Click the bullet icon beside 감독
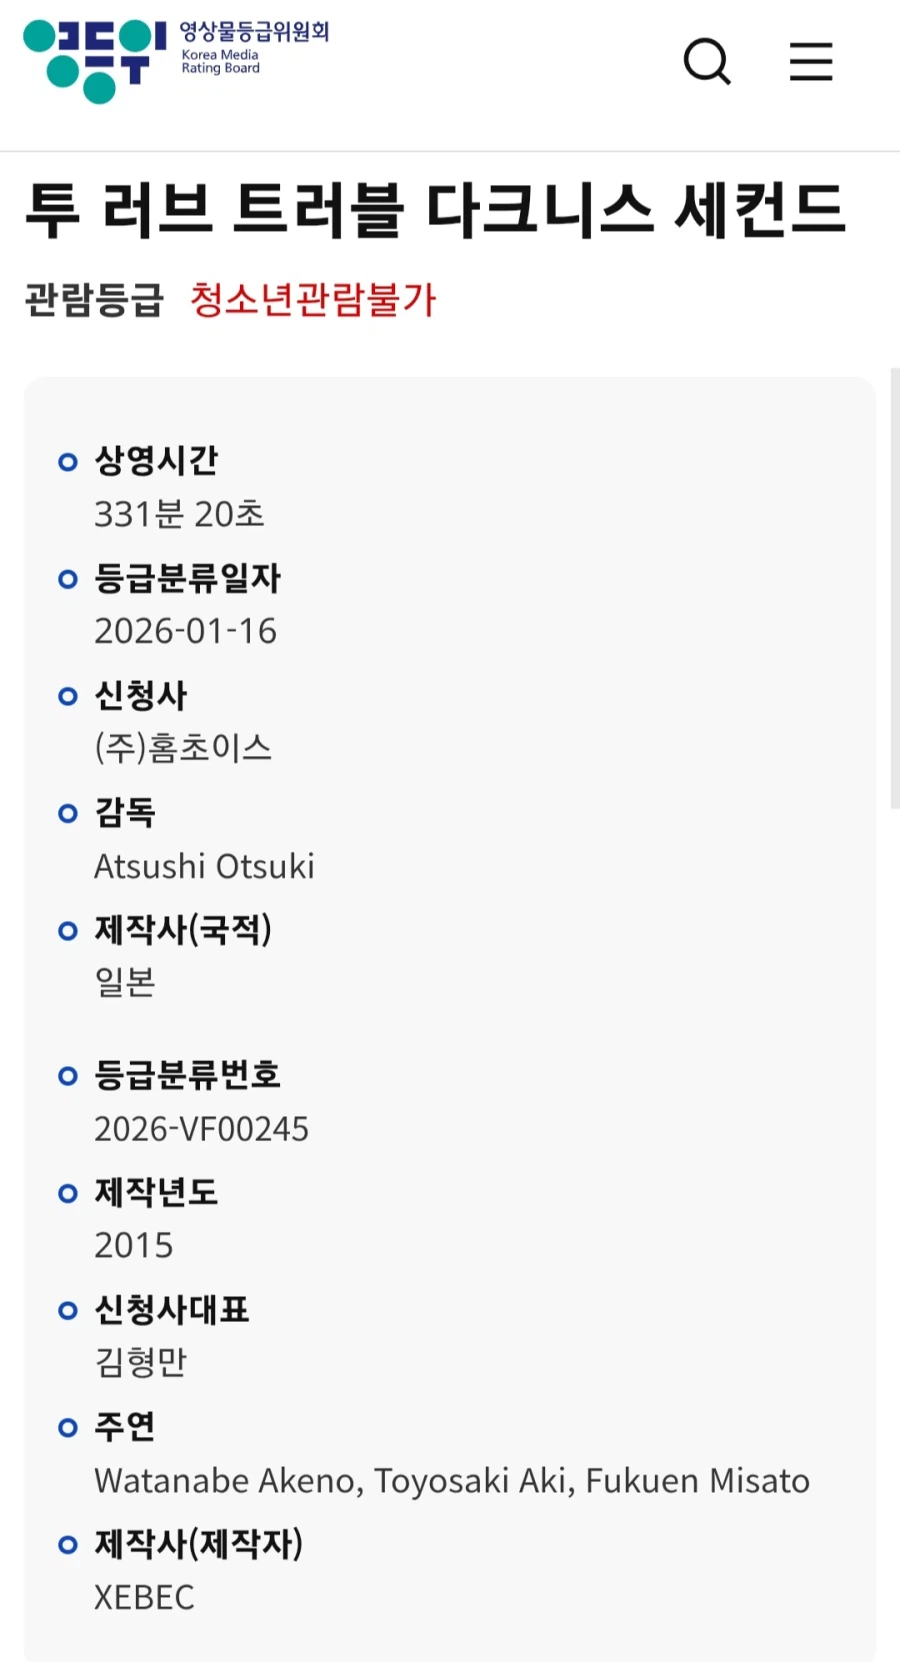Viewport: 900px width, 1662px height. pyautogui.click(x=67, y=813)
